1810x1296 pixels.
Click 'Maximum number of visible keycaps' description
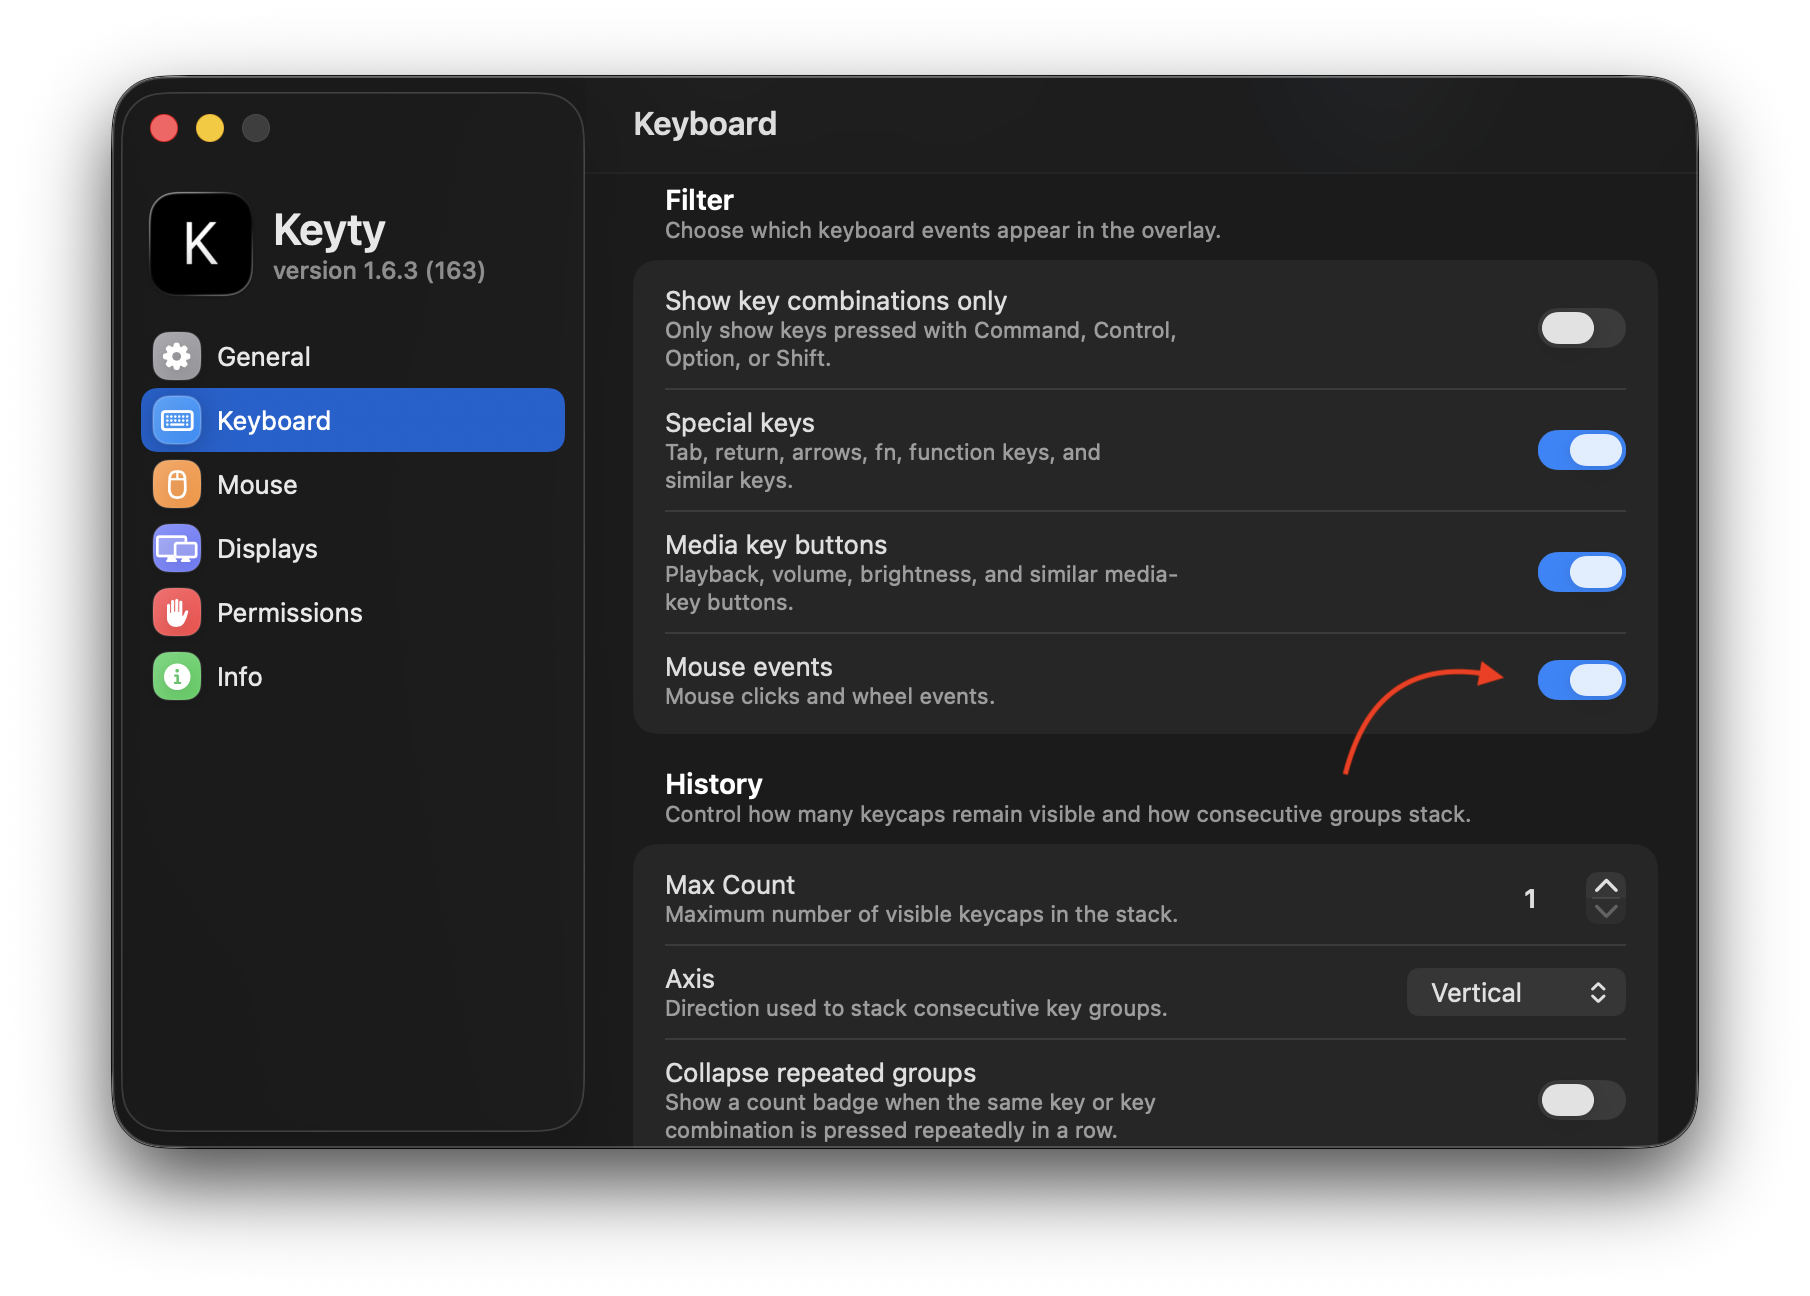(921, 914)
